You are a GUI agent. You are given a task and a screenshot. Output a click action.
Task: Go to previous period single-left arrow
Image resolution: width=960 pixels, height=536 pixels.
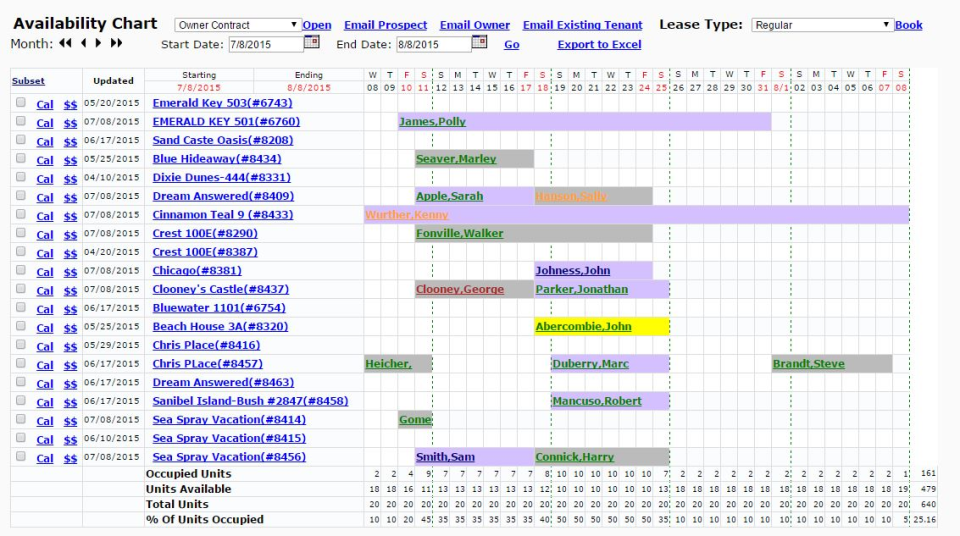pyautogui.click(x=83, y=43)
